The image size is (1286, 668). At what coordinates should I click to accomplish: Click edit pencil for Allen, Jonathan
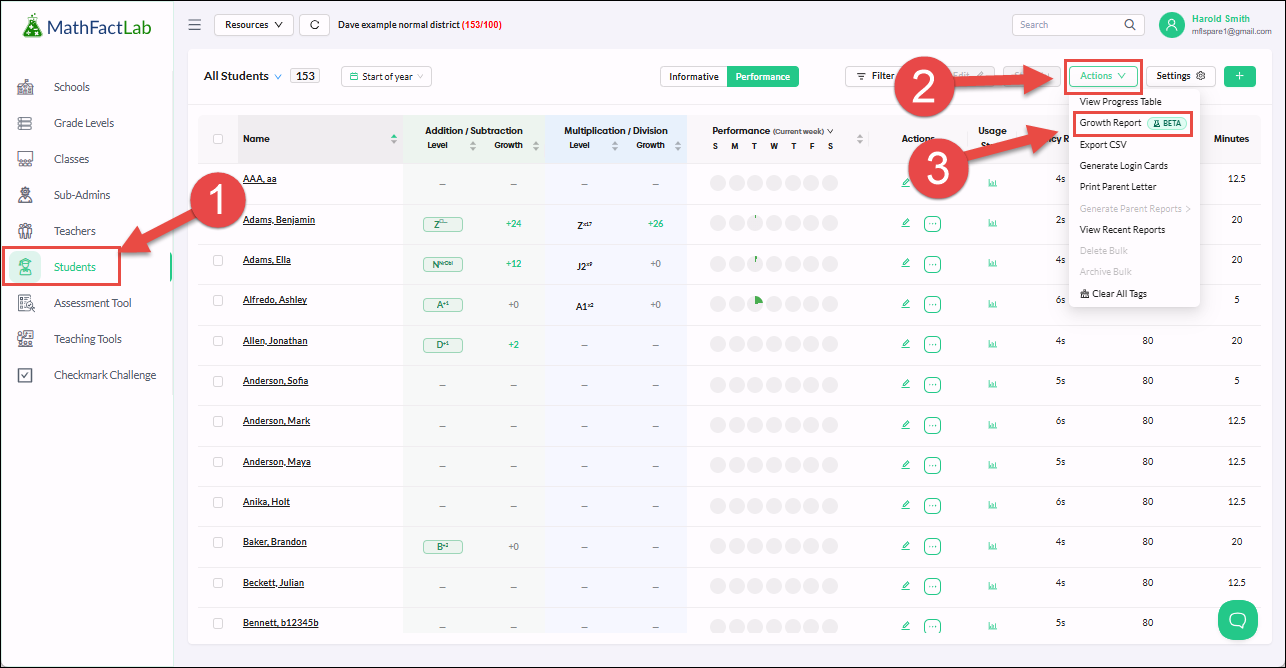[x=906, y=343]
